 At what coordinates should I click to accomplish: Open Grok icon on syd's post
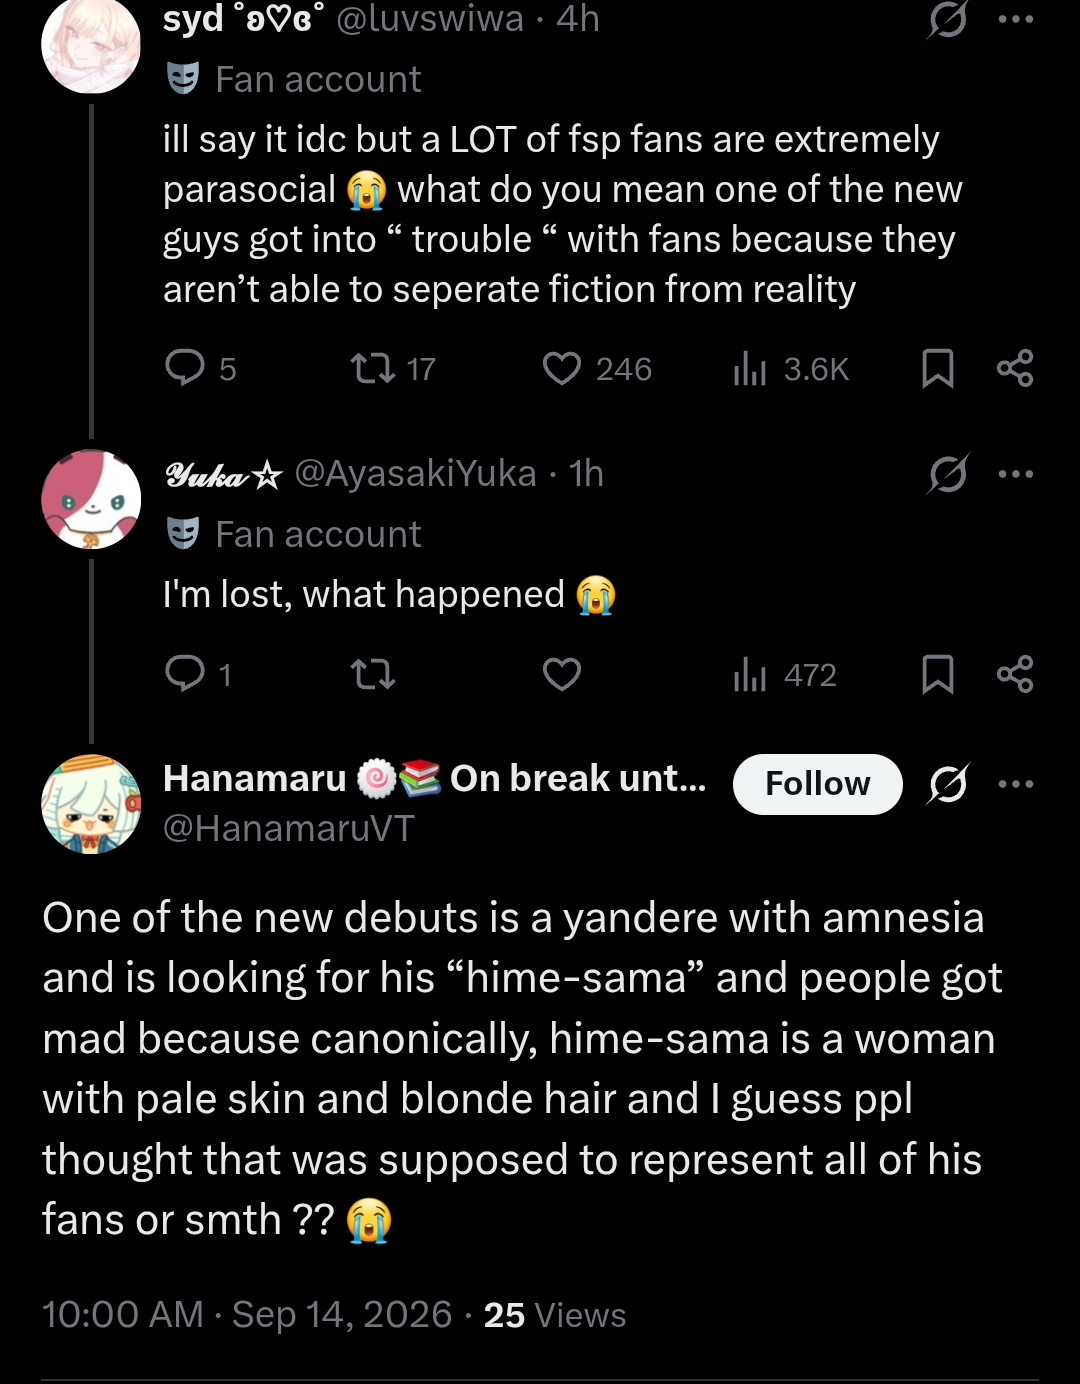[x=947, y=18]
